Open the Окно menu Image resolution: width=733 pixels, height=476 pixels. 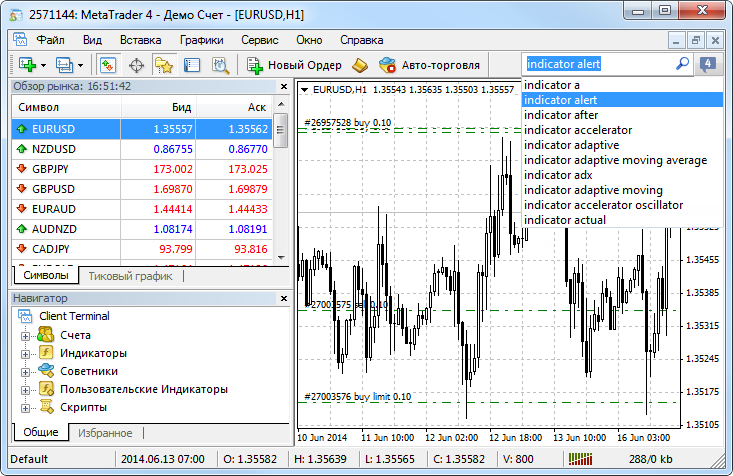pyautogui.click(x=309, y=40)
